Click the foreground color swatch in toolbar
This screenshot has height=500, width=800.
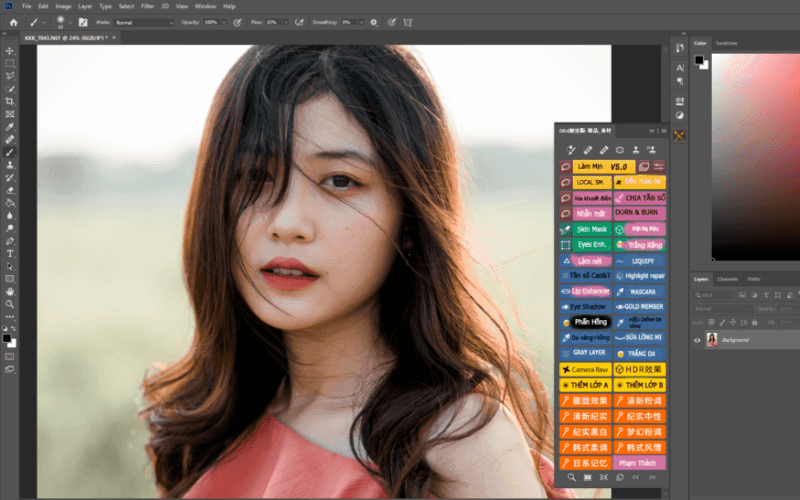(x=7, y=338)
